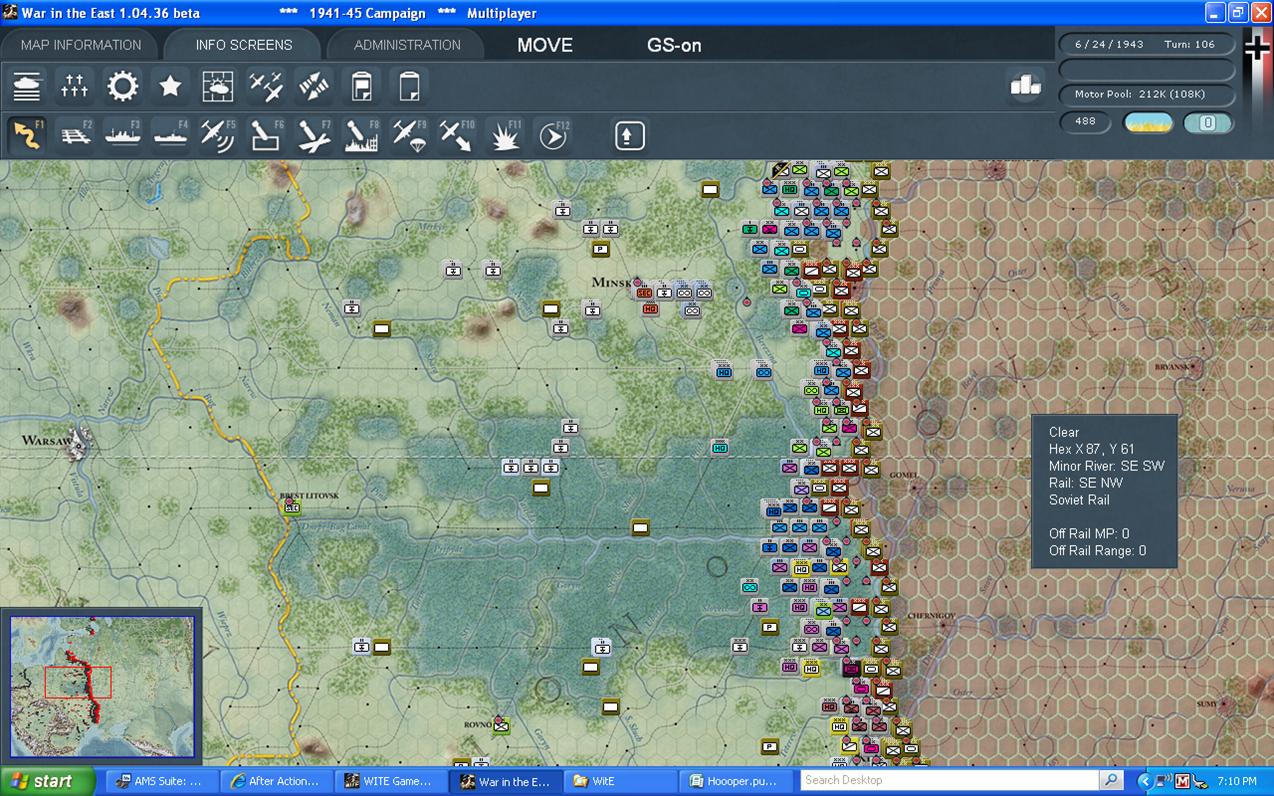Open the losses screen (crosses icon)

point(75,86)
